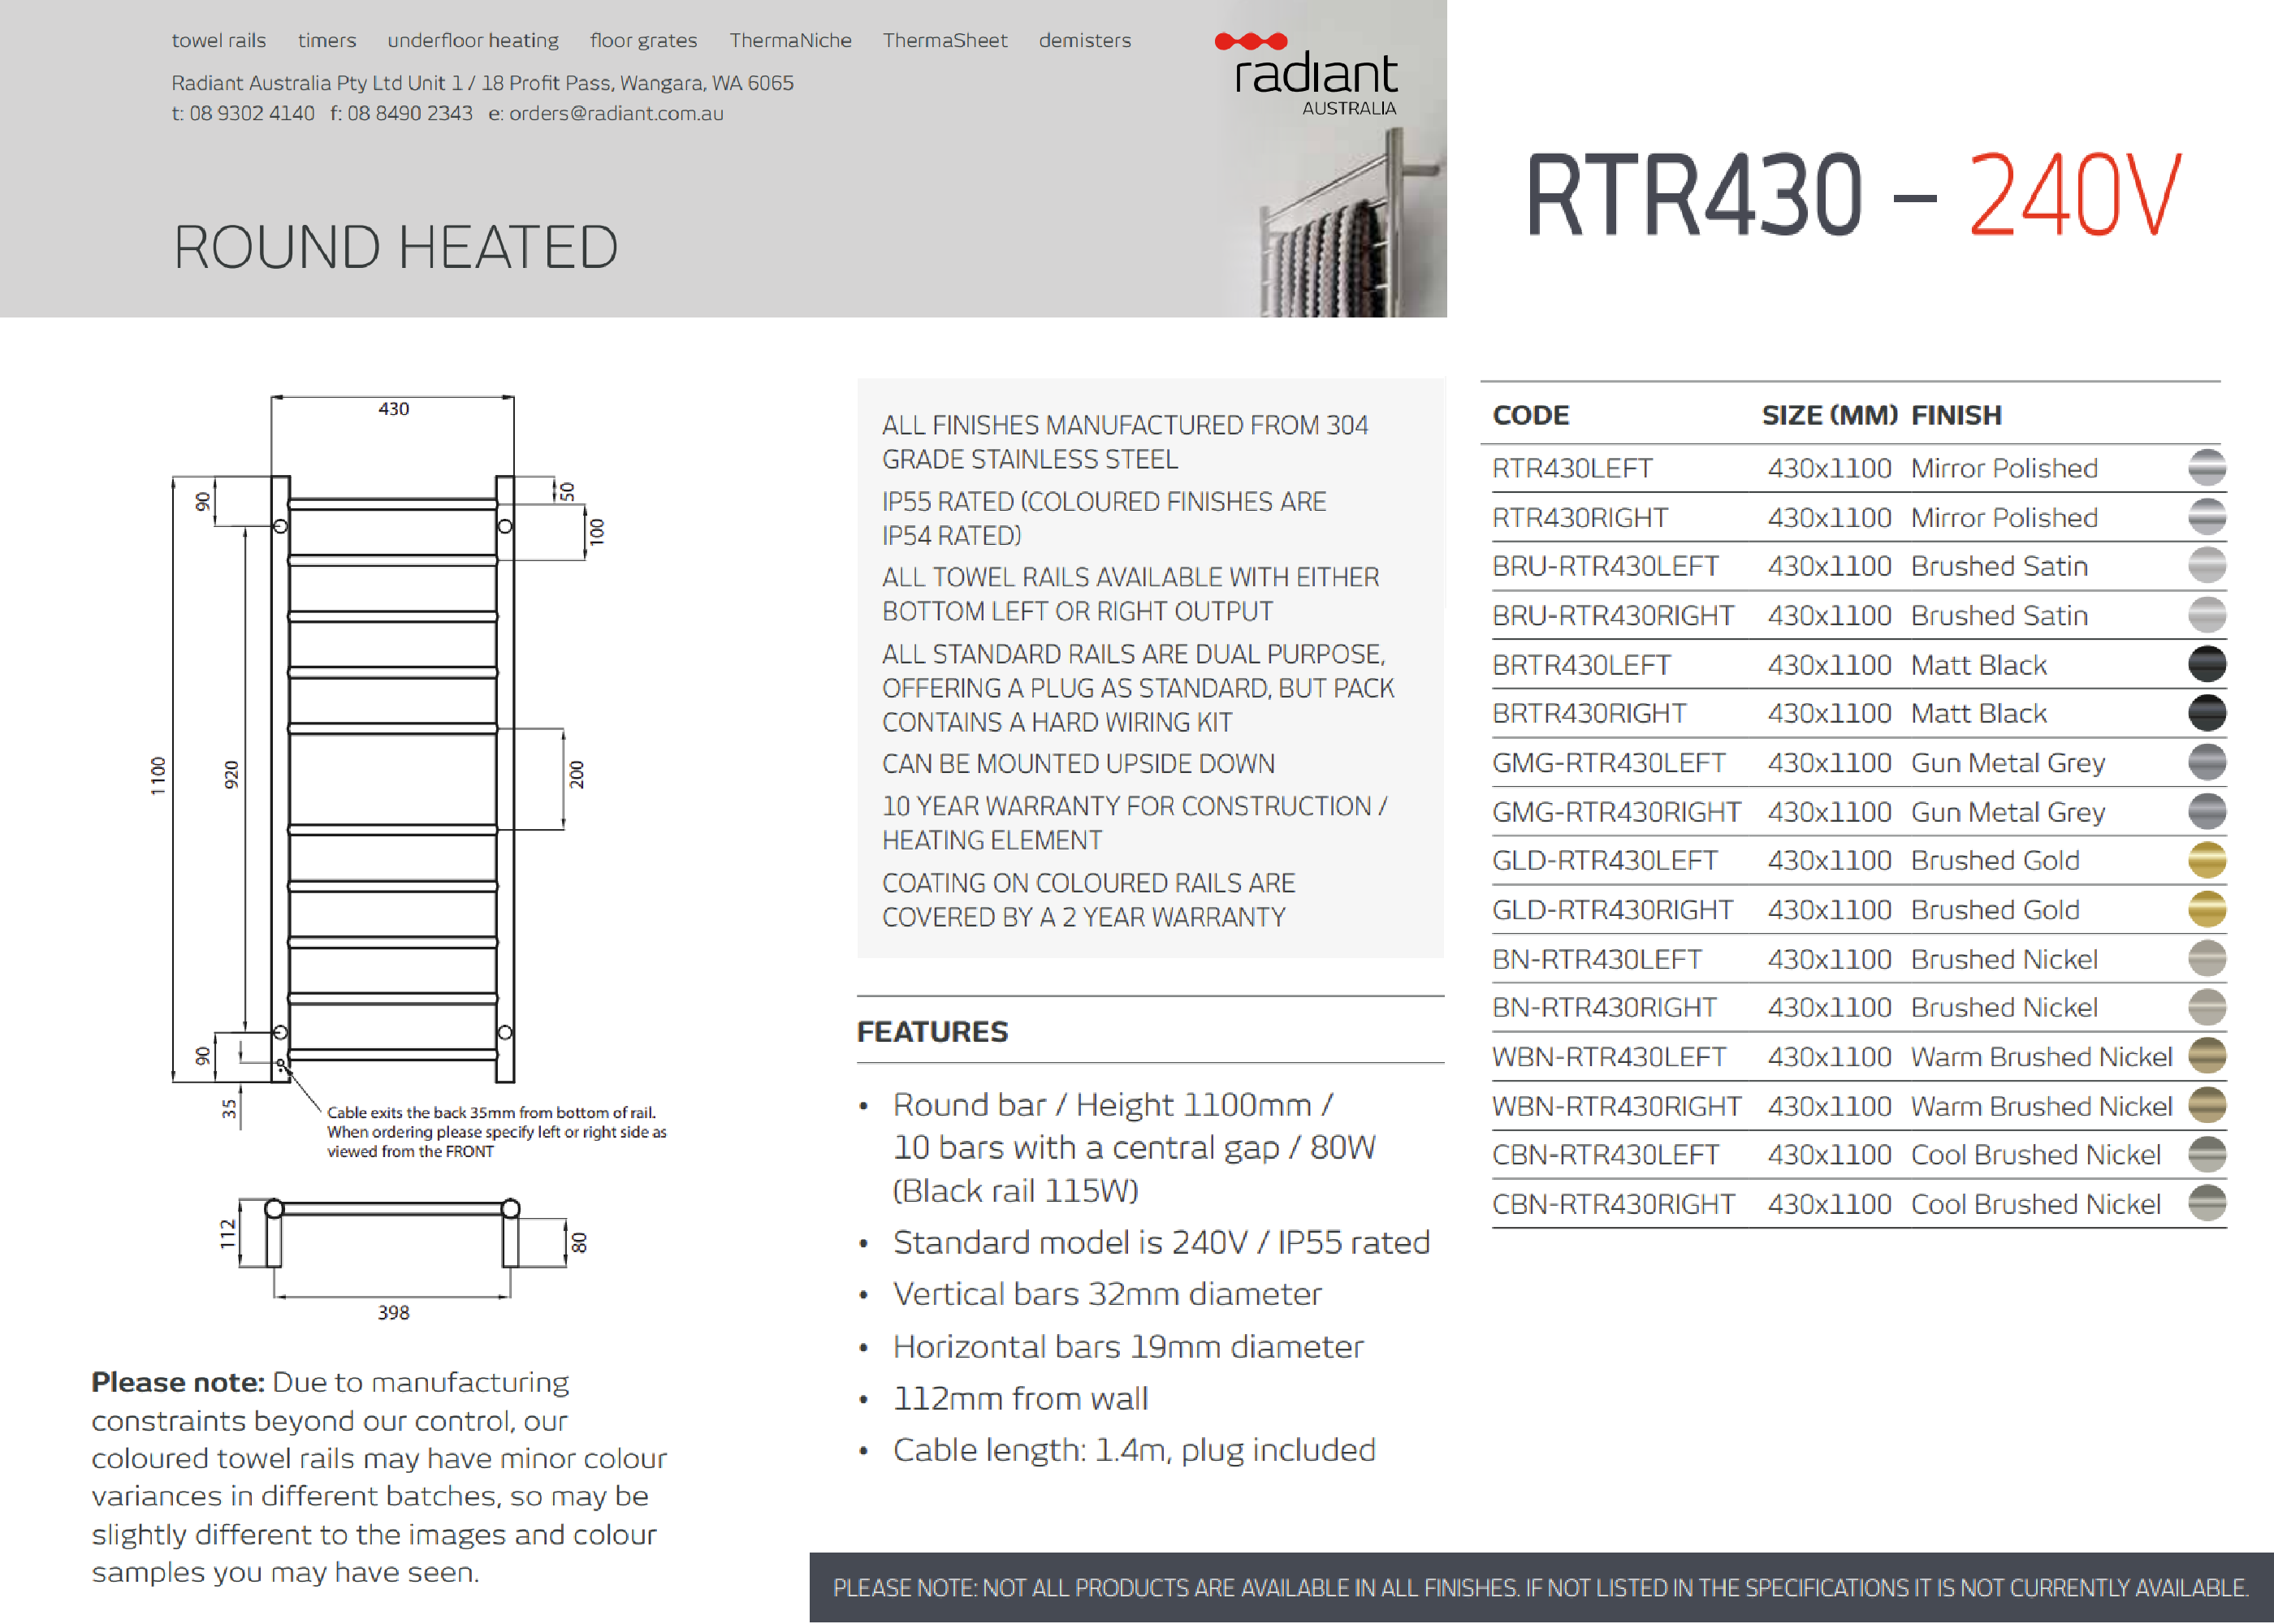Screen dimensions: 2274x1624
Task: Open the underfloor heating menu item
Action: pyautogui.click(x=472, y=40)
